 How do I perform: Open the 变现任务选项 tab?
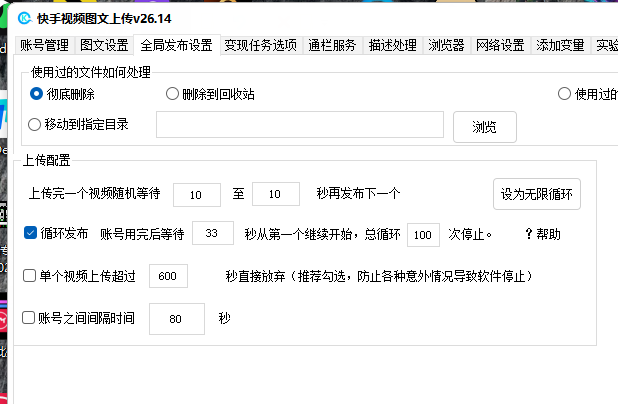(x=261, y=45)
